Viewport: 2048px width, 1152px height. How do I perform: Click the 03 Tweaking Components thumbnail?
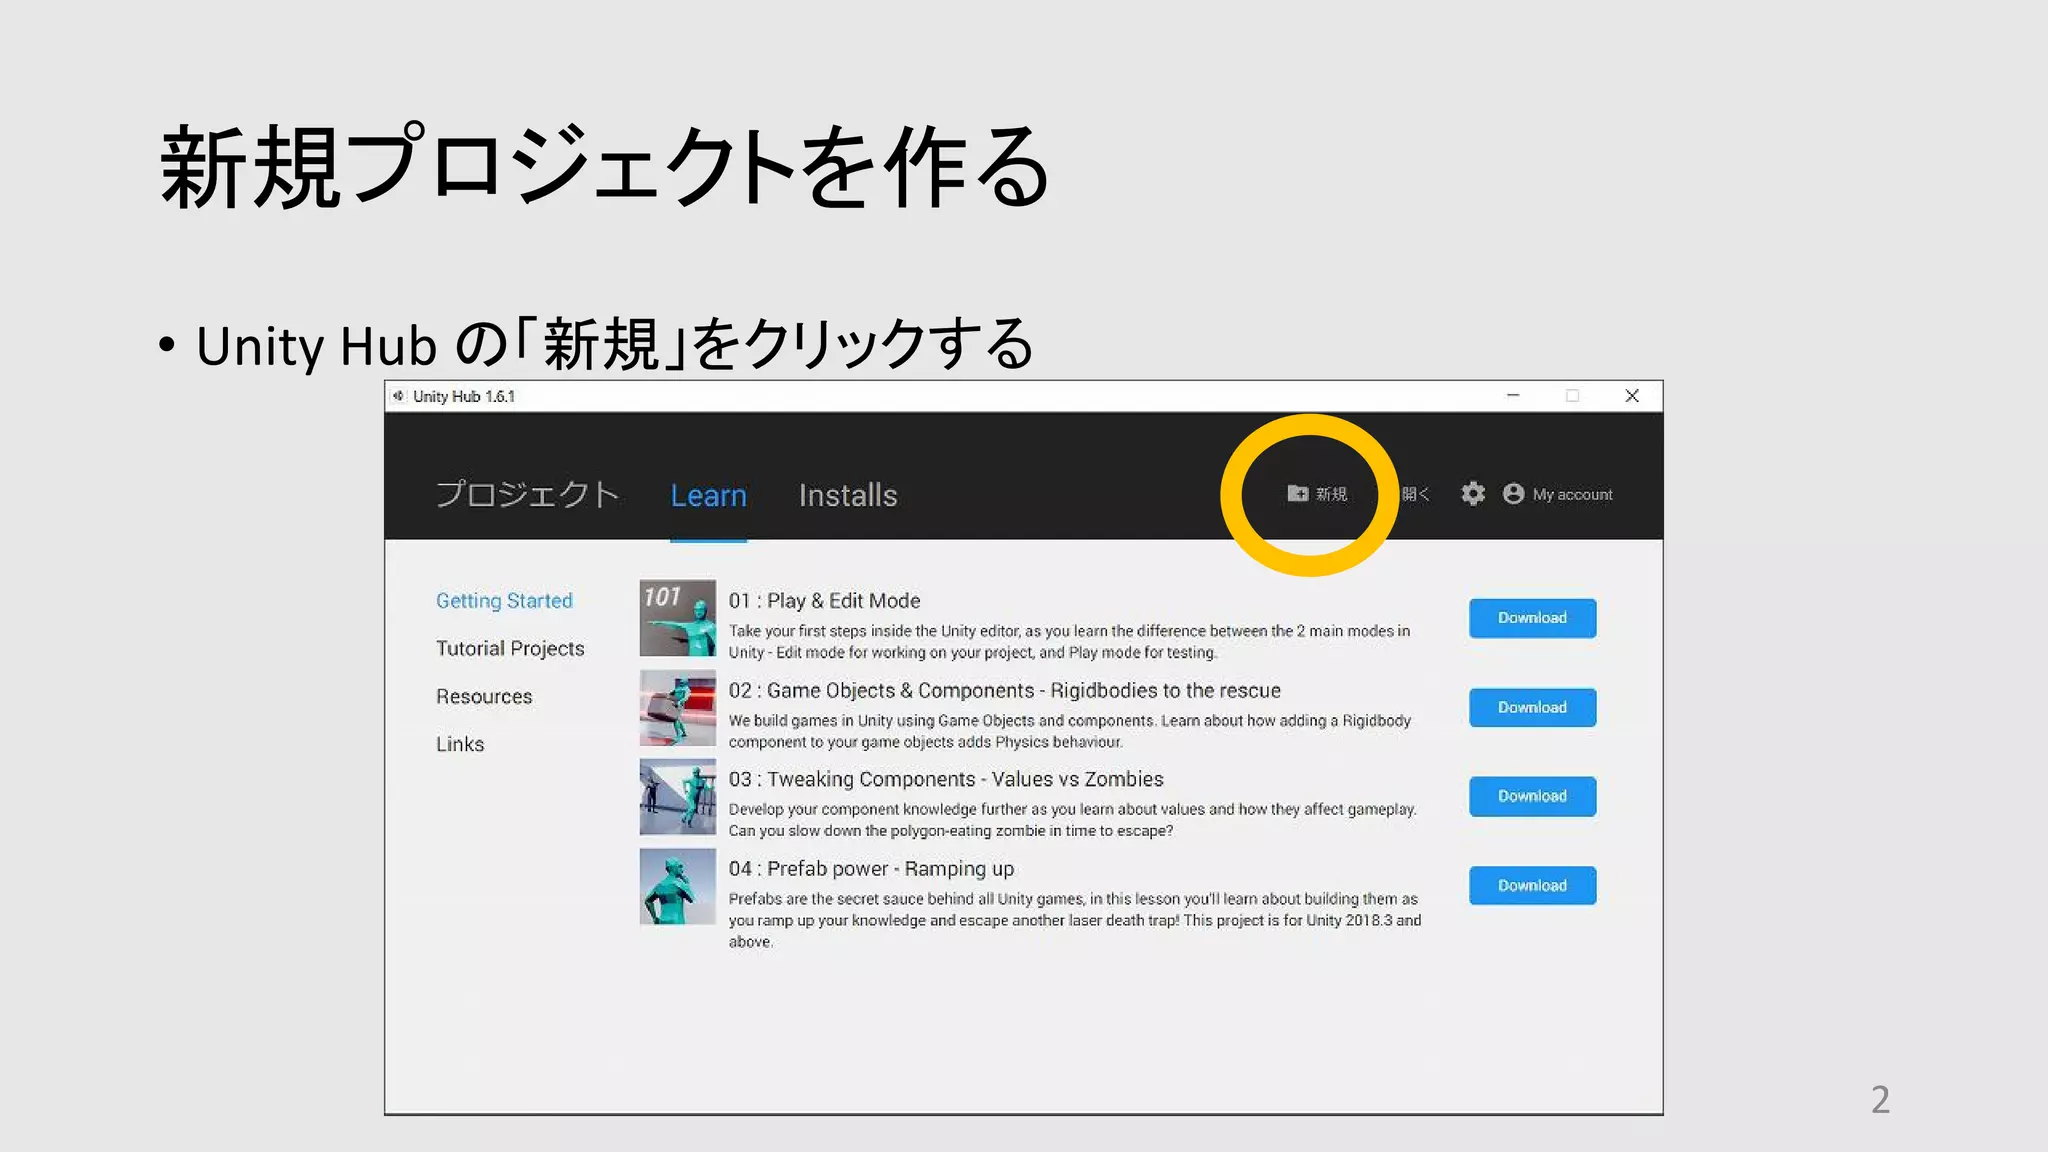pos(678,797)
